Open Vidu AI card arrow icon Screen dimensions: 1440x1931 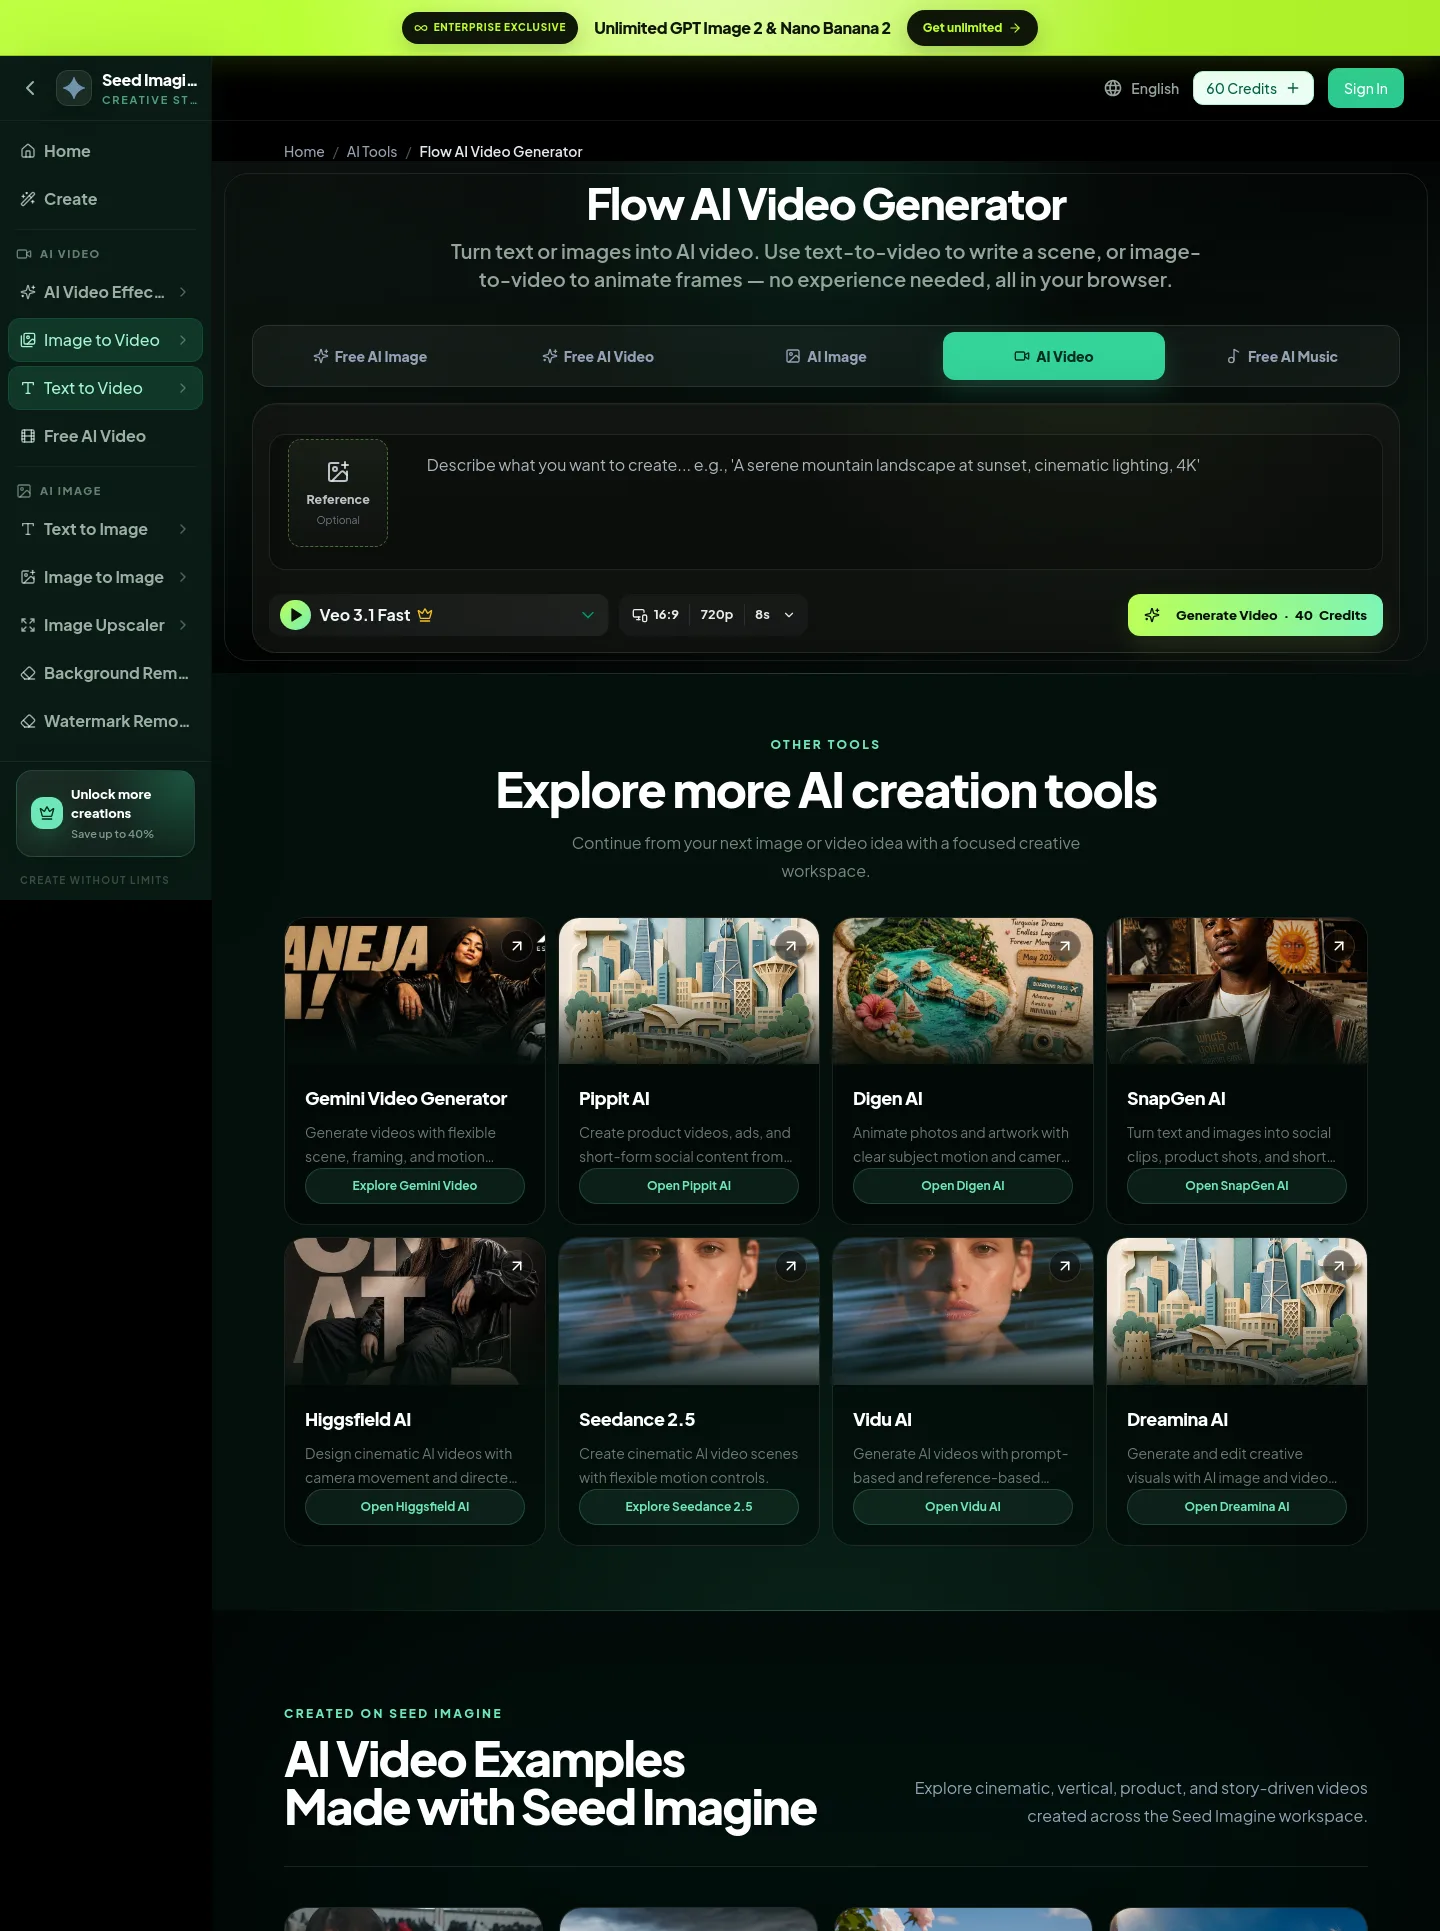pos(1065,1266)
